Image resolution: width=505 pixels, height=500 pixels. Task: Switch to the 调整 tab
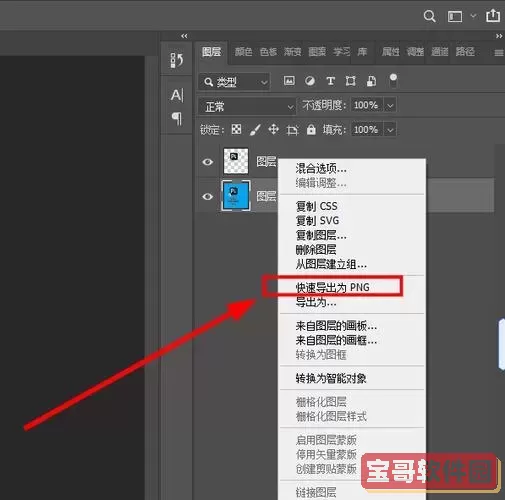(x=415, y=52)
